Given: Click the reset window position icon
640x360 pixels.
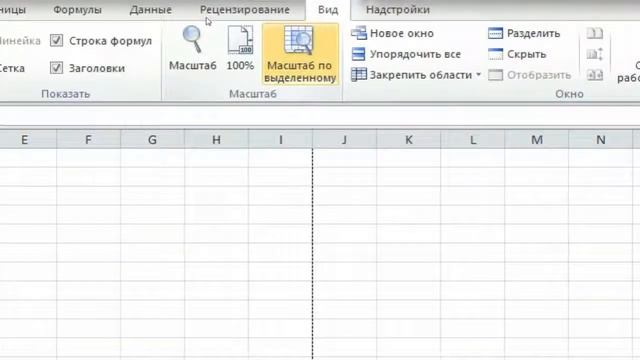Looking at the screenshot, I should click(594, 75).
